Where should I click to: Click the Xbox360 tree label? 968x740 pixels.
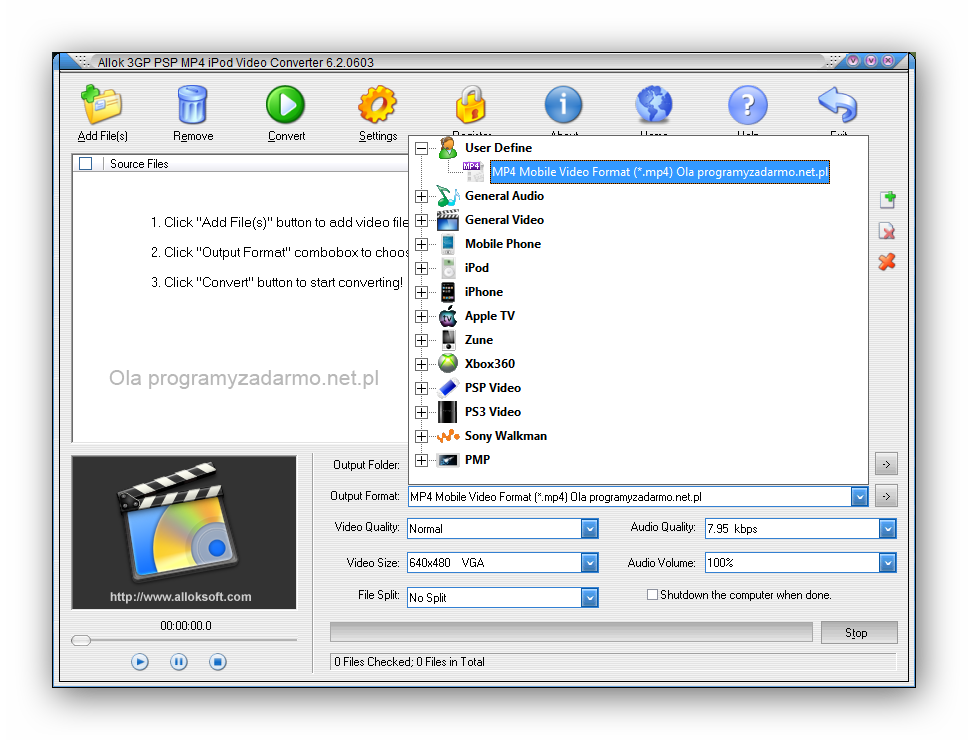[490, 364]
